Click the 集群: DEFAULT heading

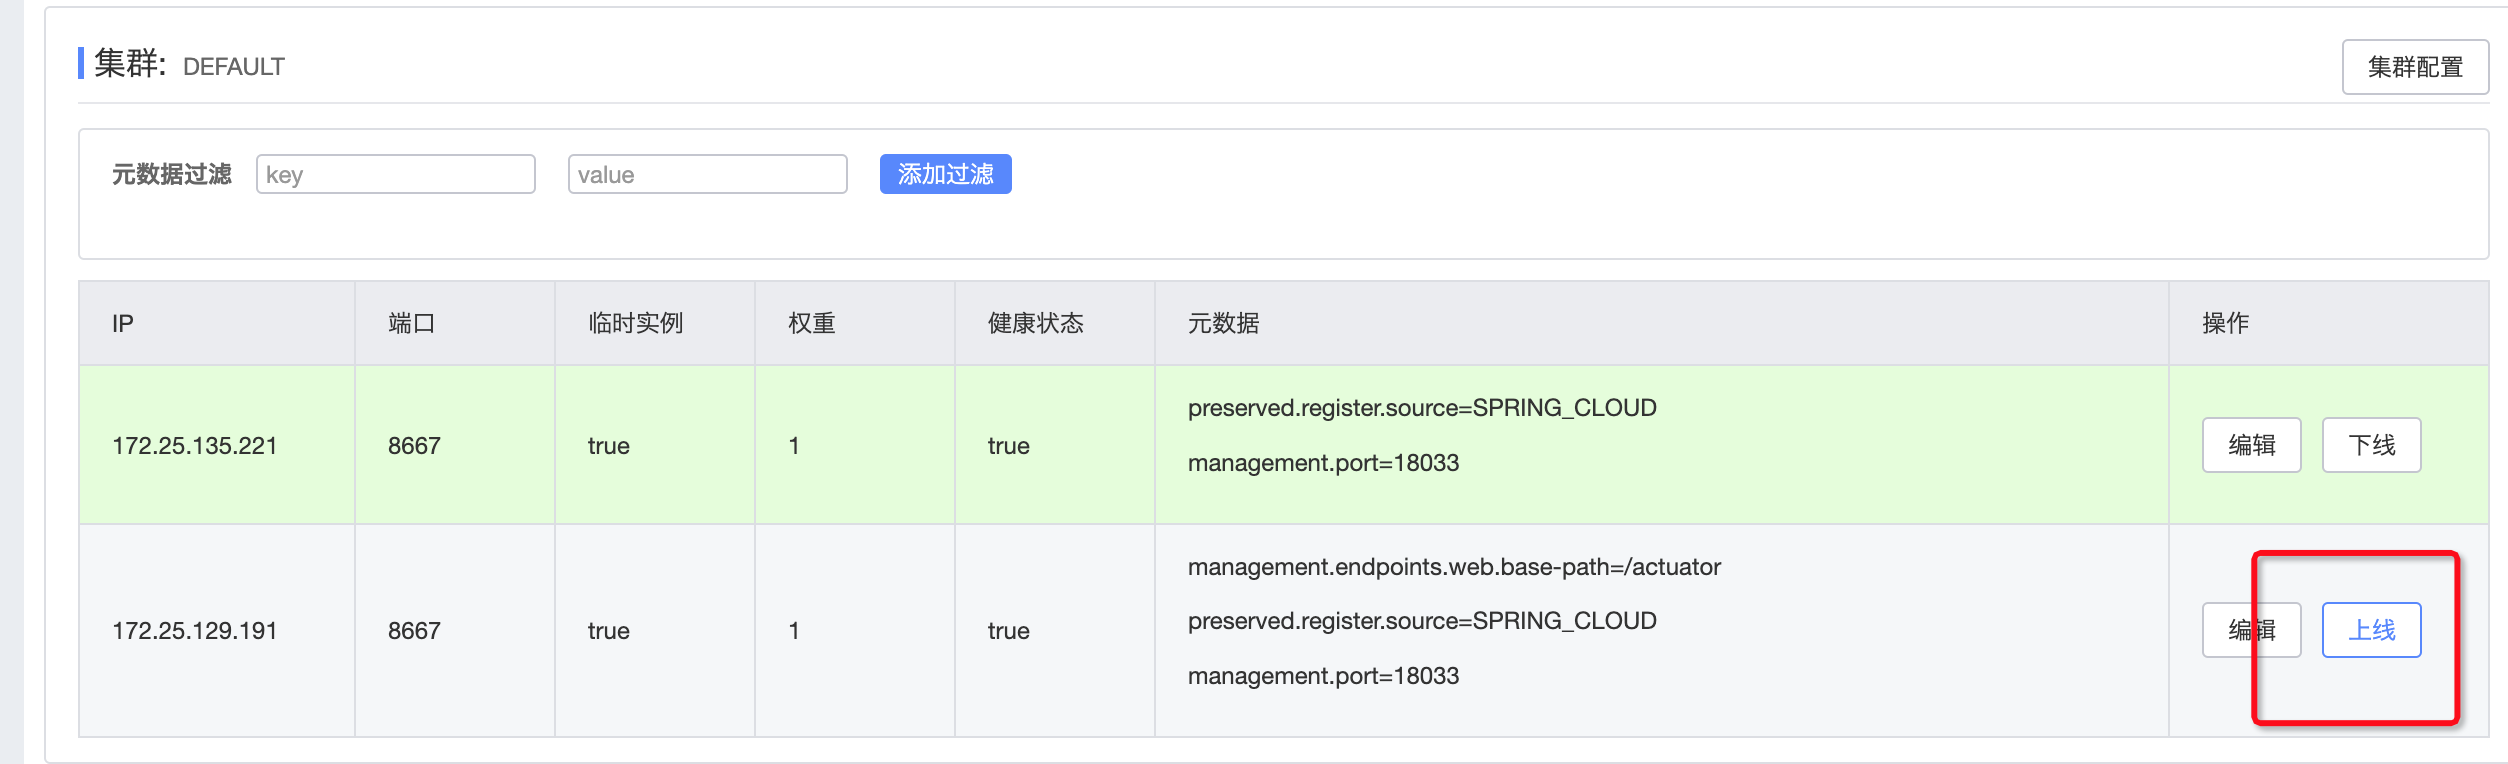pos(189,66)
